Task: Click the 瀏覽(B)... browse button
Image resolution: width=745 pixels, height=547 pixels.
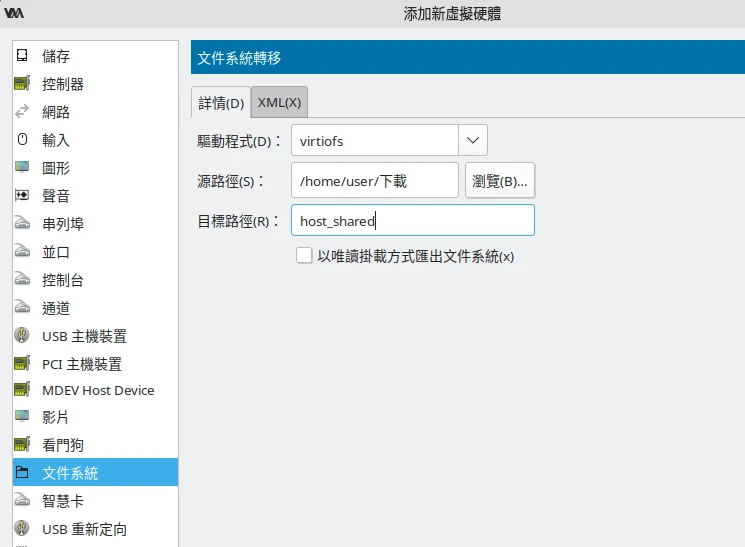Action: point(499,181)
